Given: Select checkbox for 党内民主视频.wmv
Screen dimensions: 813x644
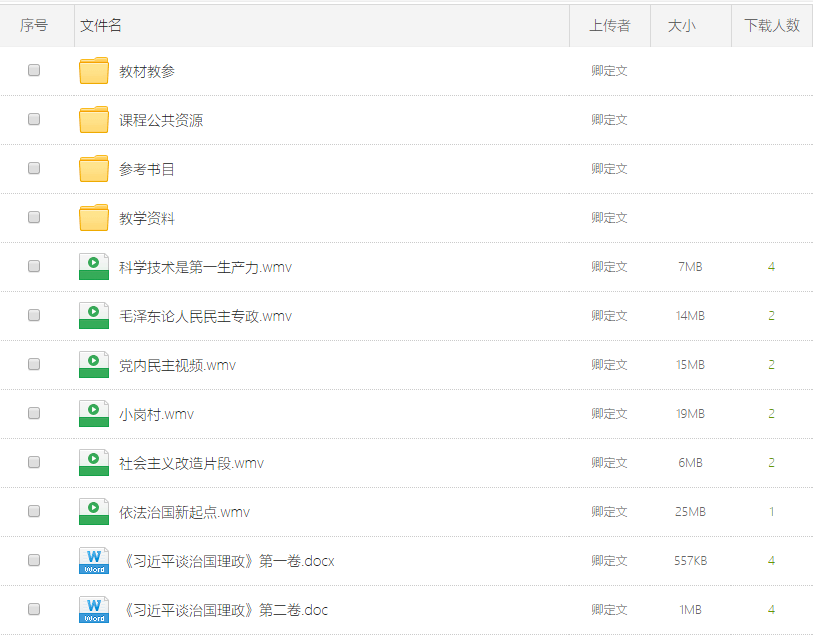Looking at the screenshot, I should (34, 365).
